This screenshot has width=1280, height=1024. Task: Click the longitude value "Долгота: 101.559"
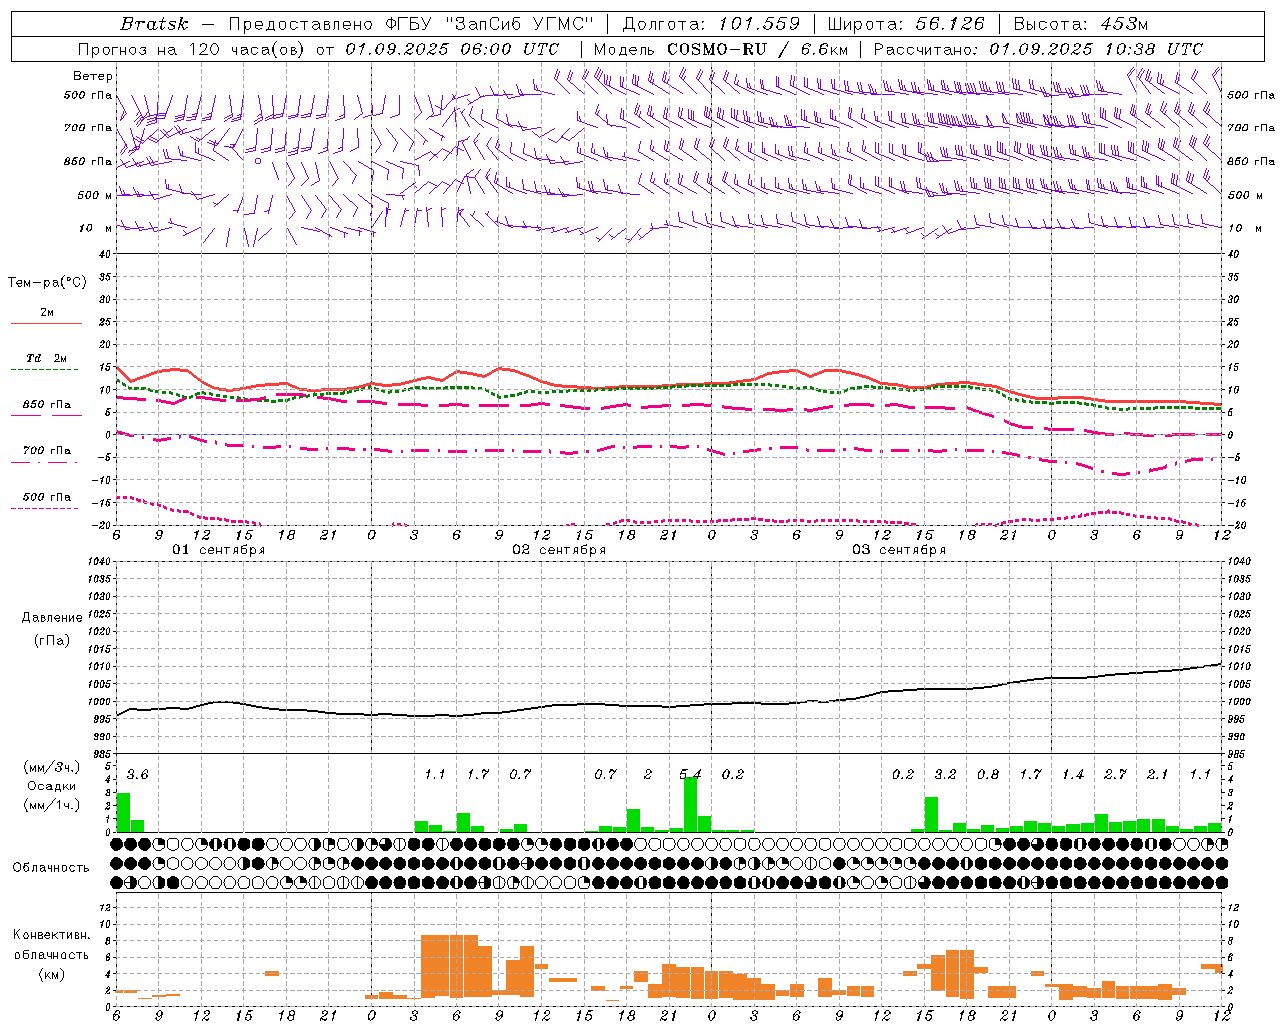pyautogui.click(x=712, y=24)
